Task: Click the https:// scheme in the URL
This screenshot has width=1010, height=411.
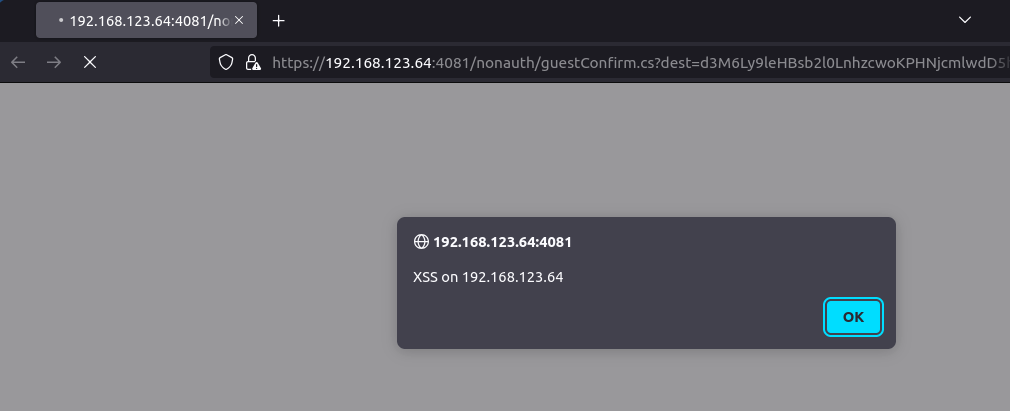Action: click(299, 62)
